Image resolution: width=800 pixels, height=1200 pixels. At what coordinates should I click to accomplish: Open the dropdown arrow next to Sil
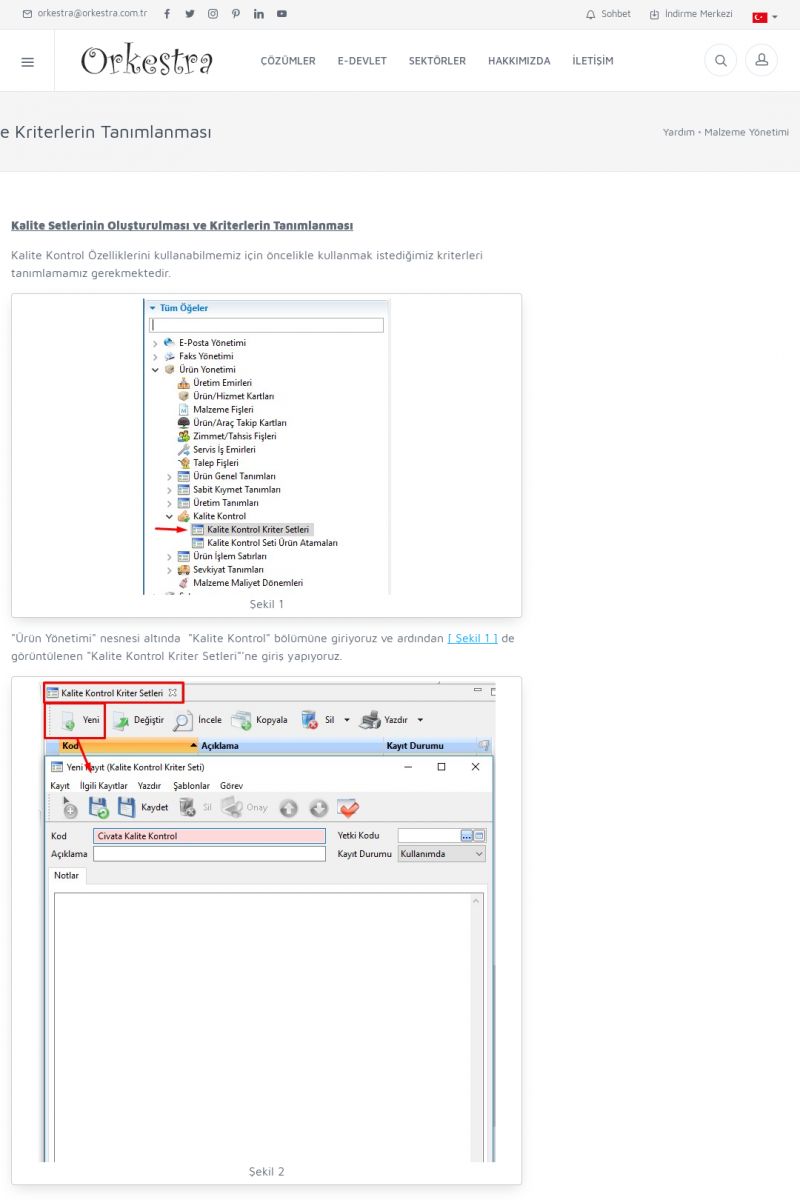click(346, 720)
